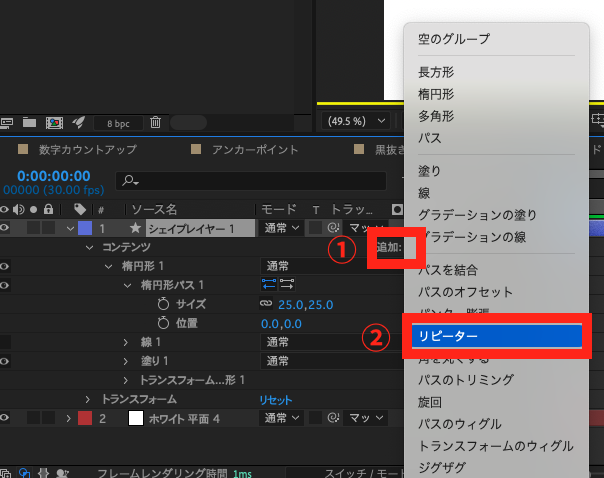Choose パスのトリミング in the menu
Image resolution: width=604 pixels, height=478 pixels.
coord(466,380)
